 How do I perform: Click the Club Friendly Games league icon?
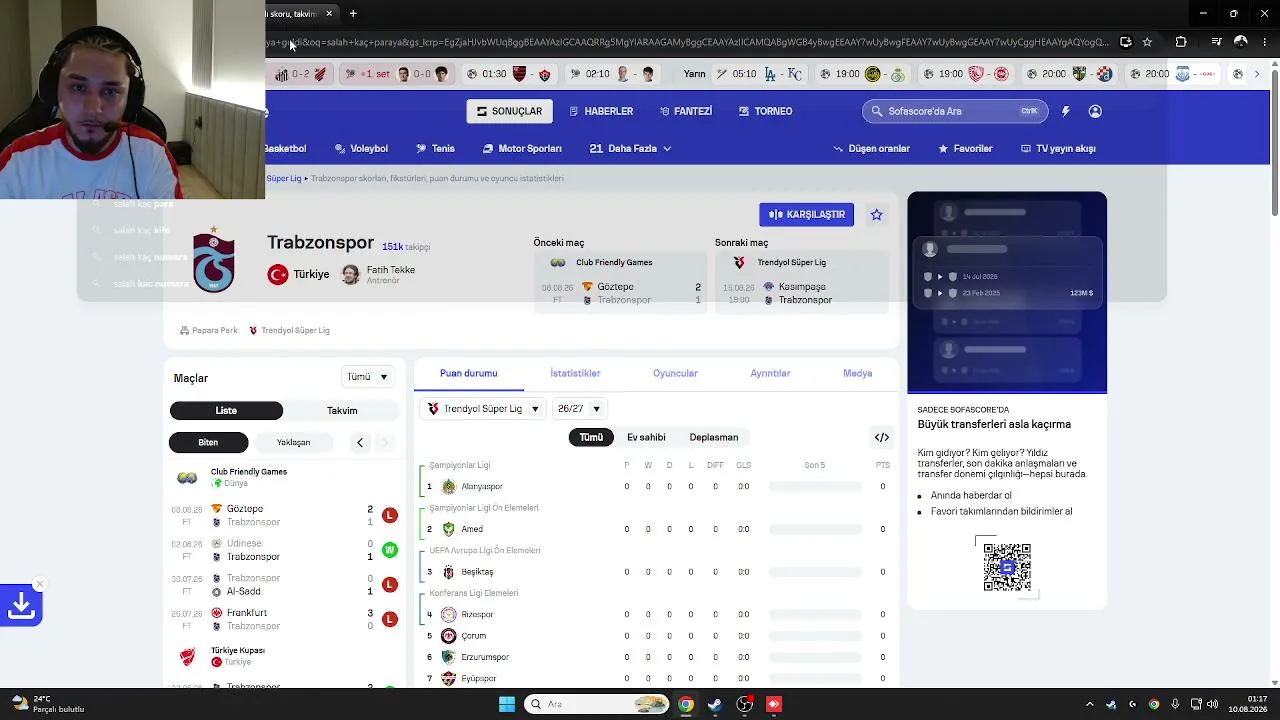pyautogui.click(x=187, y=478)
